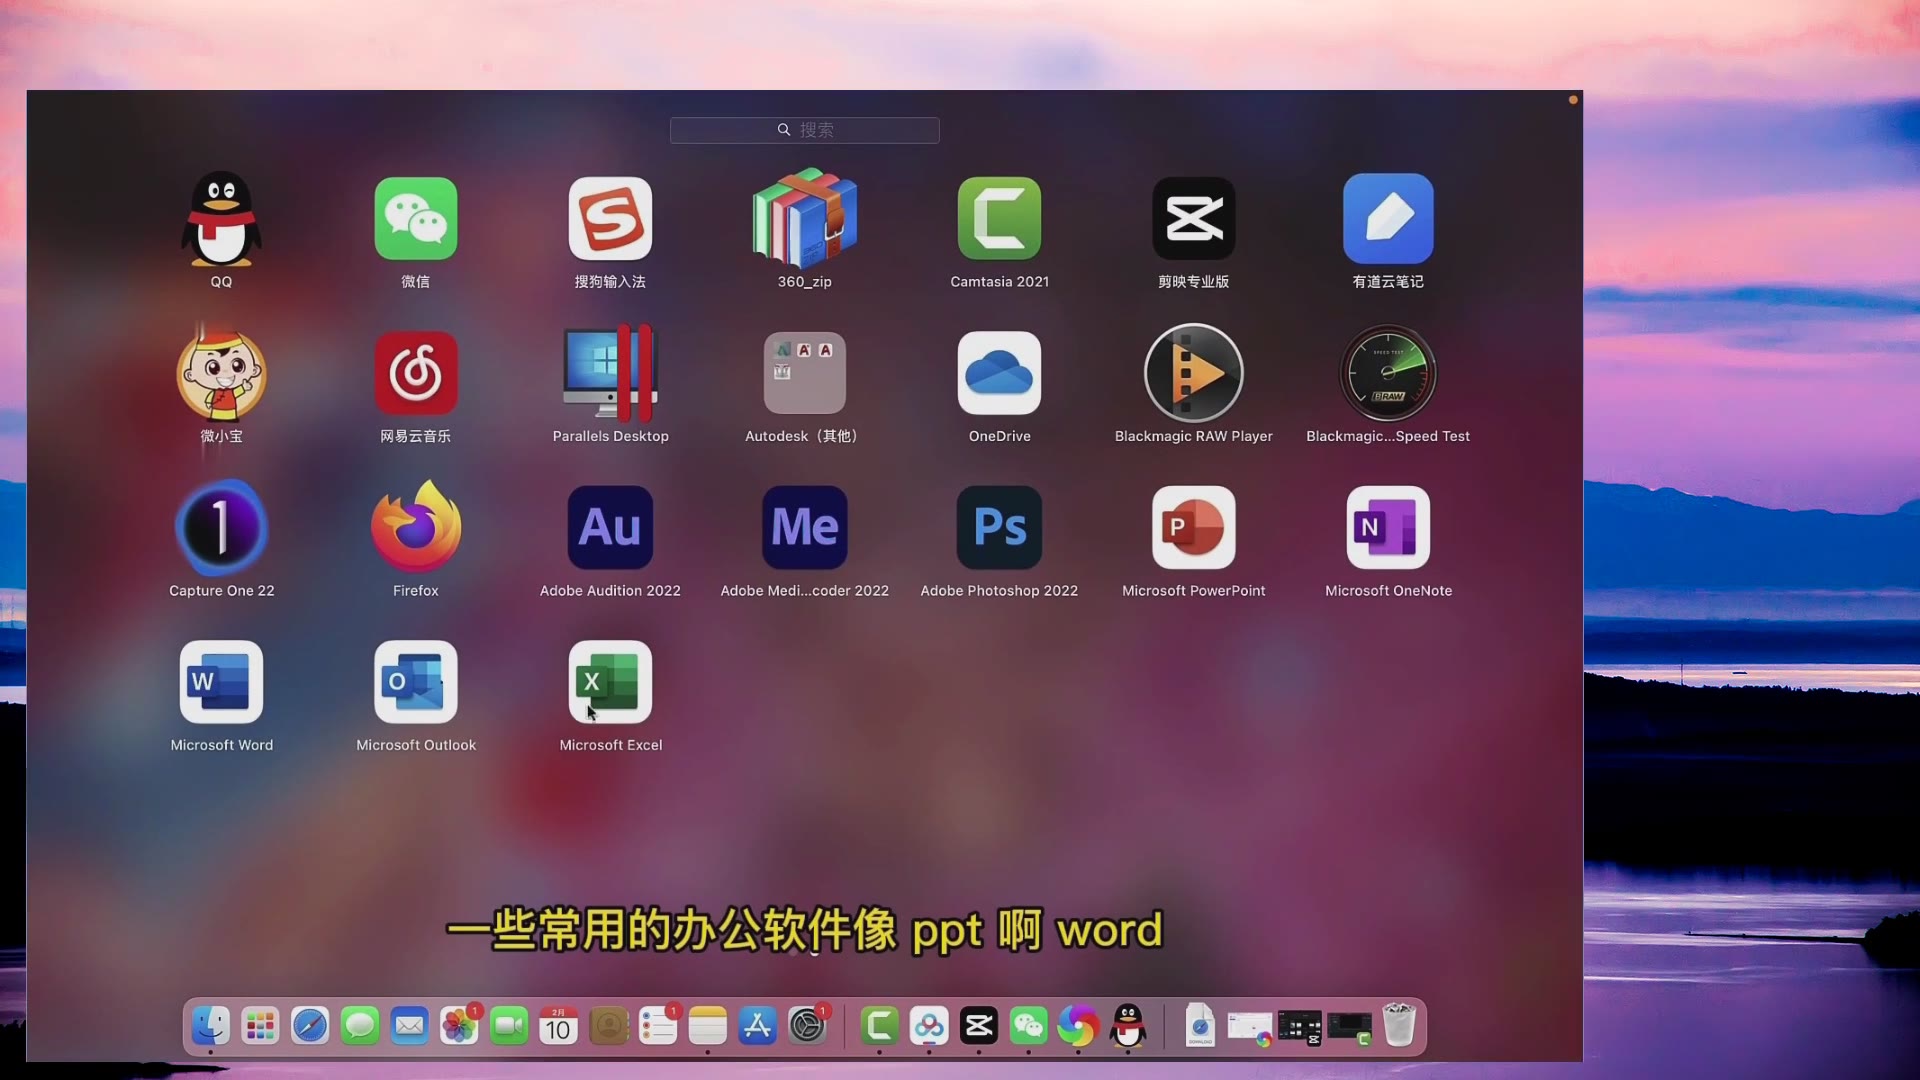Open the Trash from the Dock
This screenshot has width=1920, height=1080.
pyautogui.click(x=1399, y=1025)
